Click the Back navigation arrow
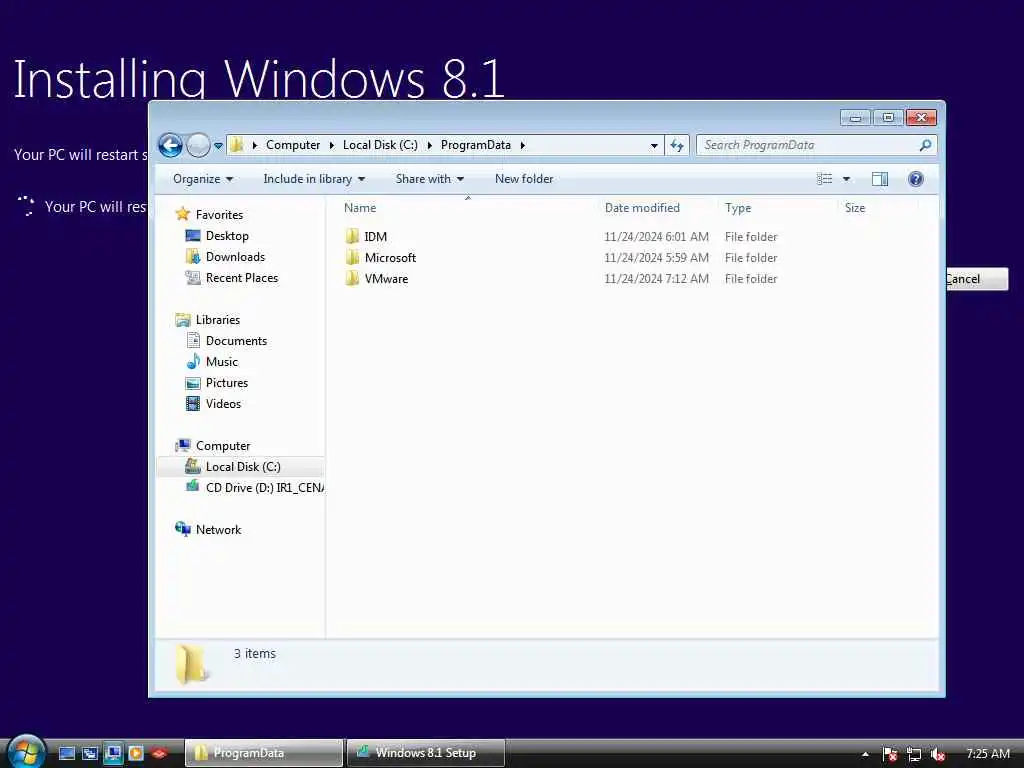 tap(170, 145)
